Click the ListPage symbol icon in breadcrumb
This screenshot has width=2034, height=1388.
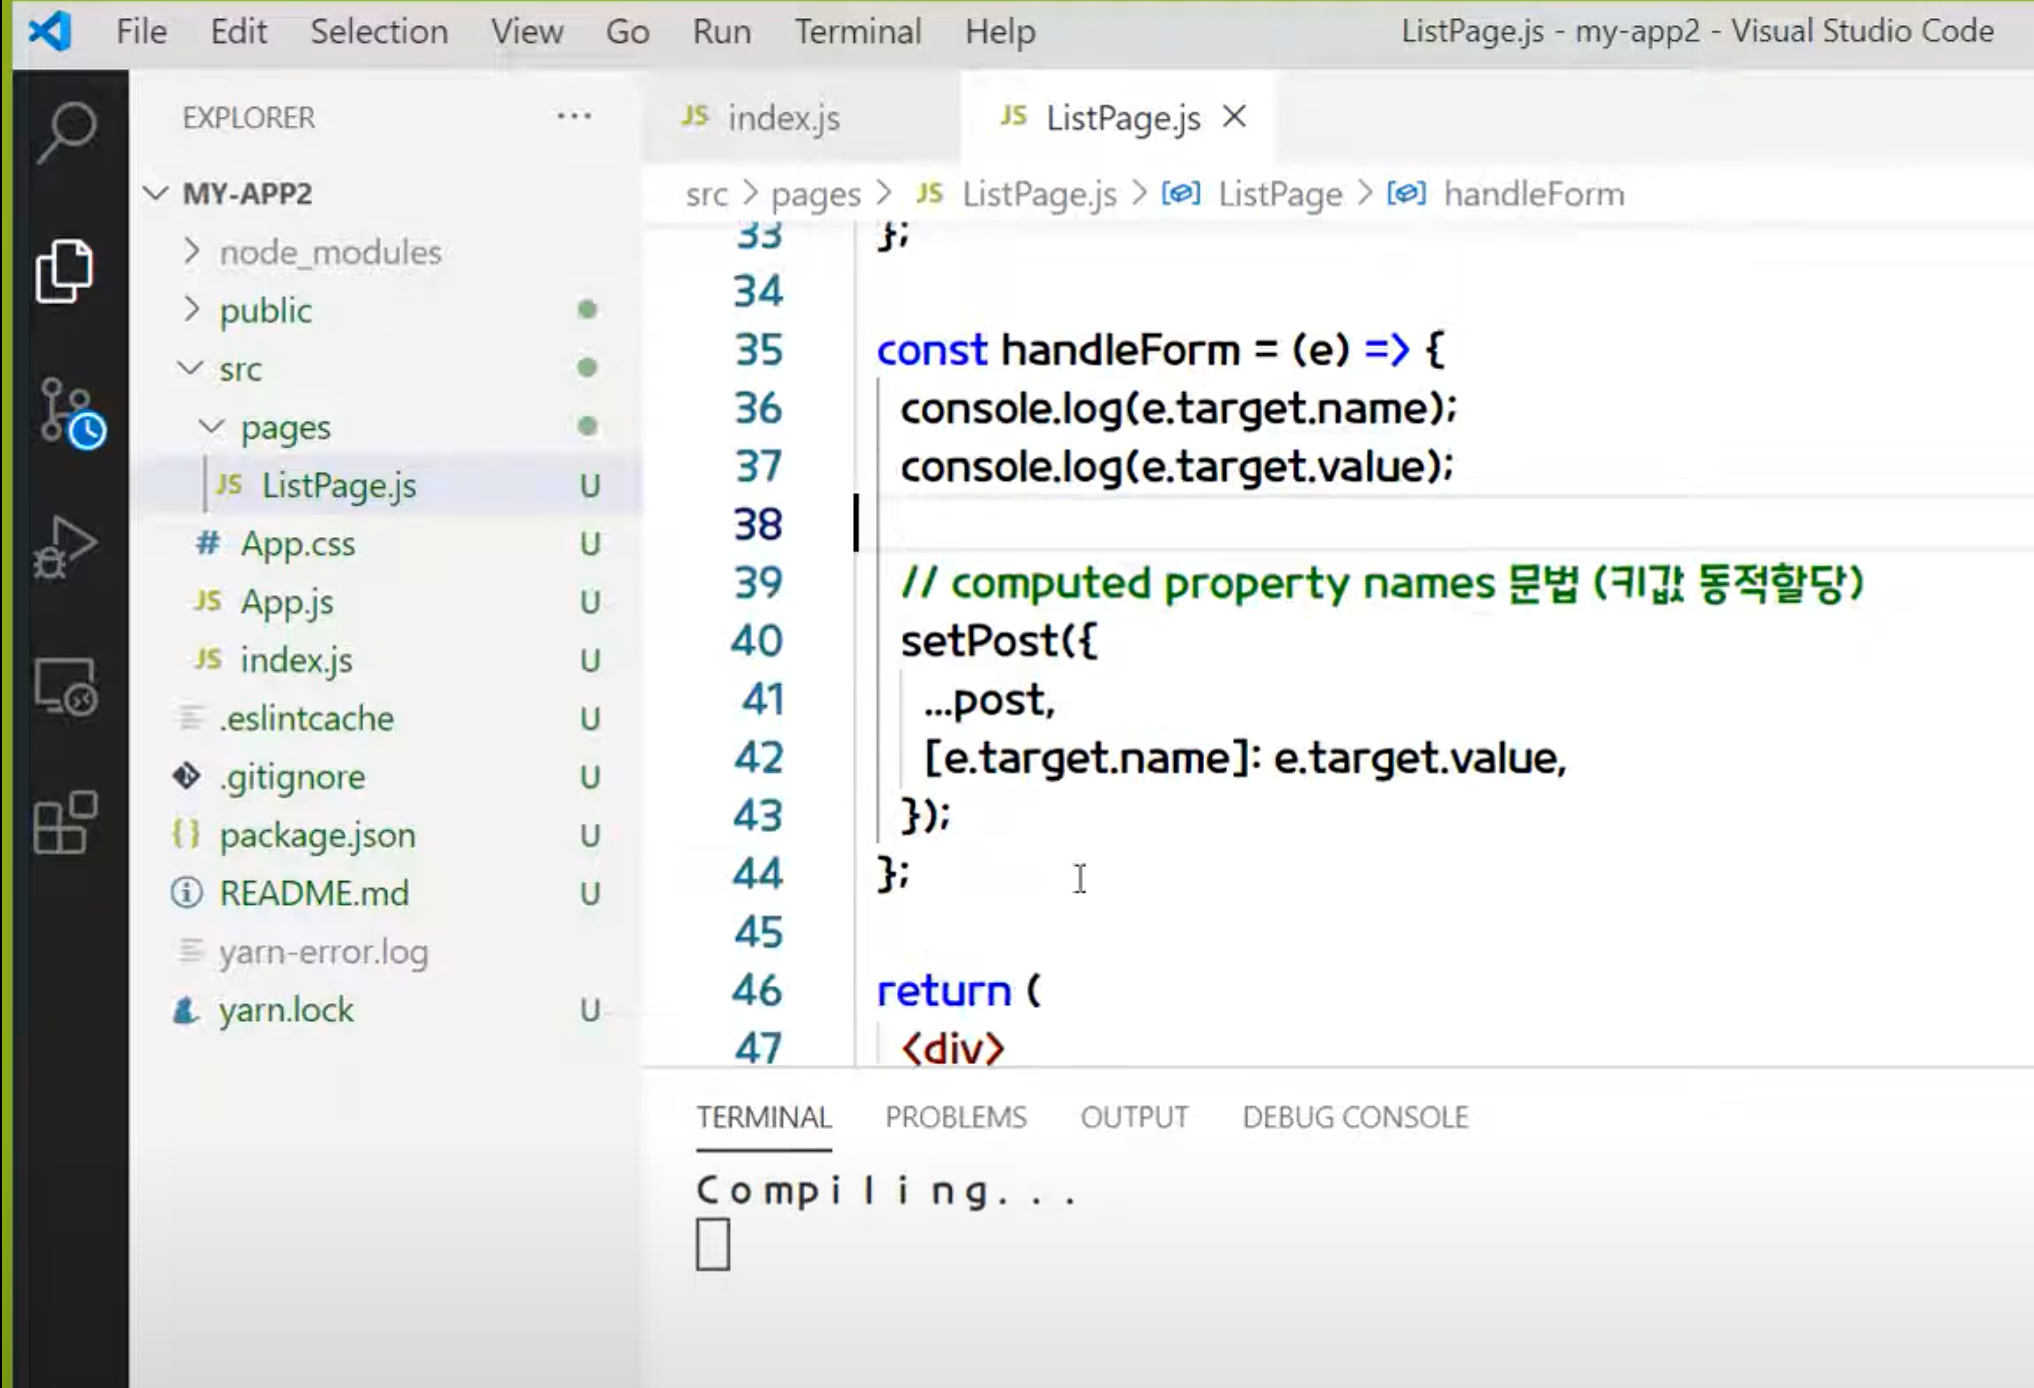pos(1181,193)
